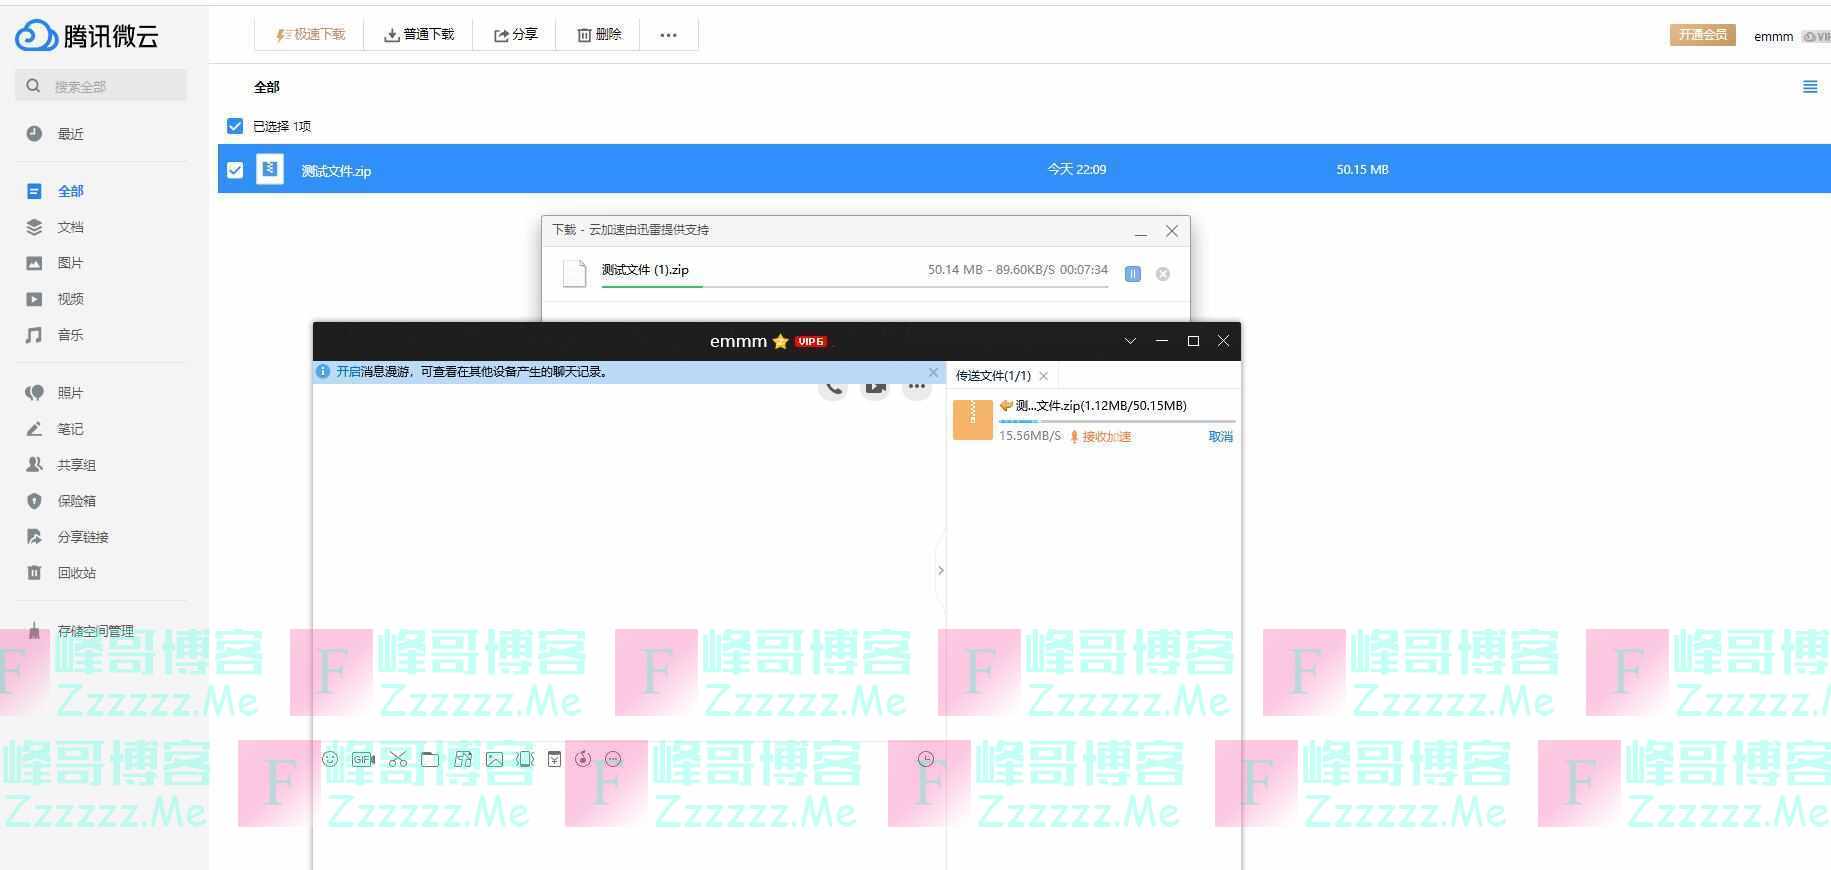Click the emoji smiley icon in chat toolbar
1831x870 pixels.
pos(330,759)
